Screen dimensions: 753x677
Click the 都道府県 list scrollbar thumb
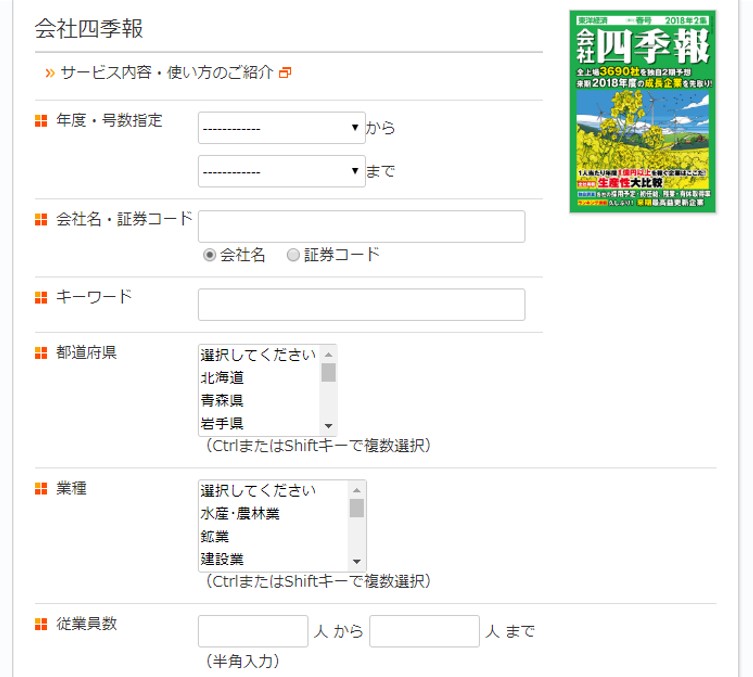(x=328, y=373)
